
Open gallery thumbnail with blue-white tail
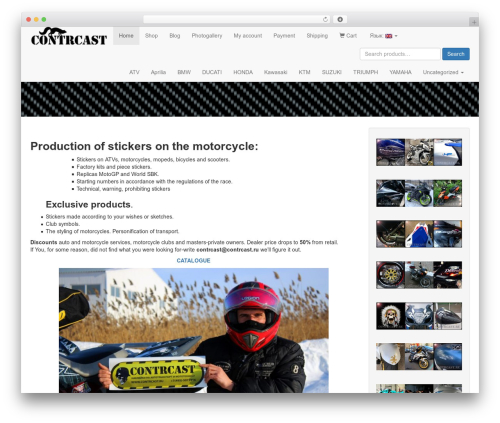point(419,234)
